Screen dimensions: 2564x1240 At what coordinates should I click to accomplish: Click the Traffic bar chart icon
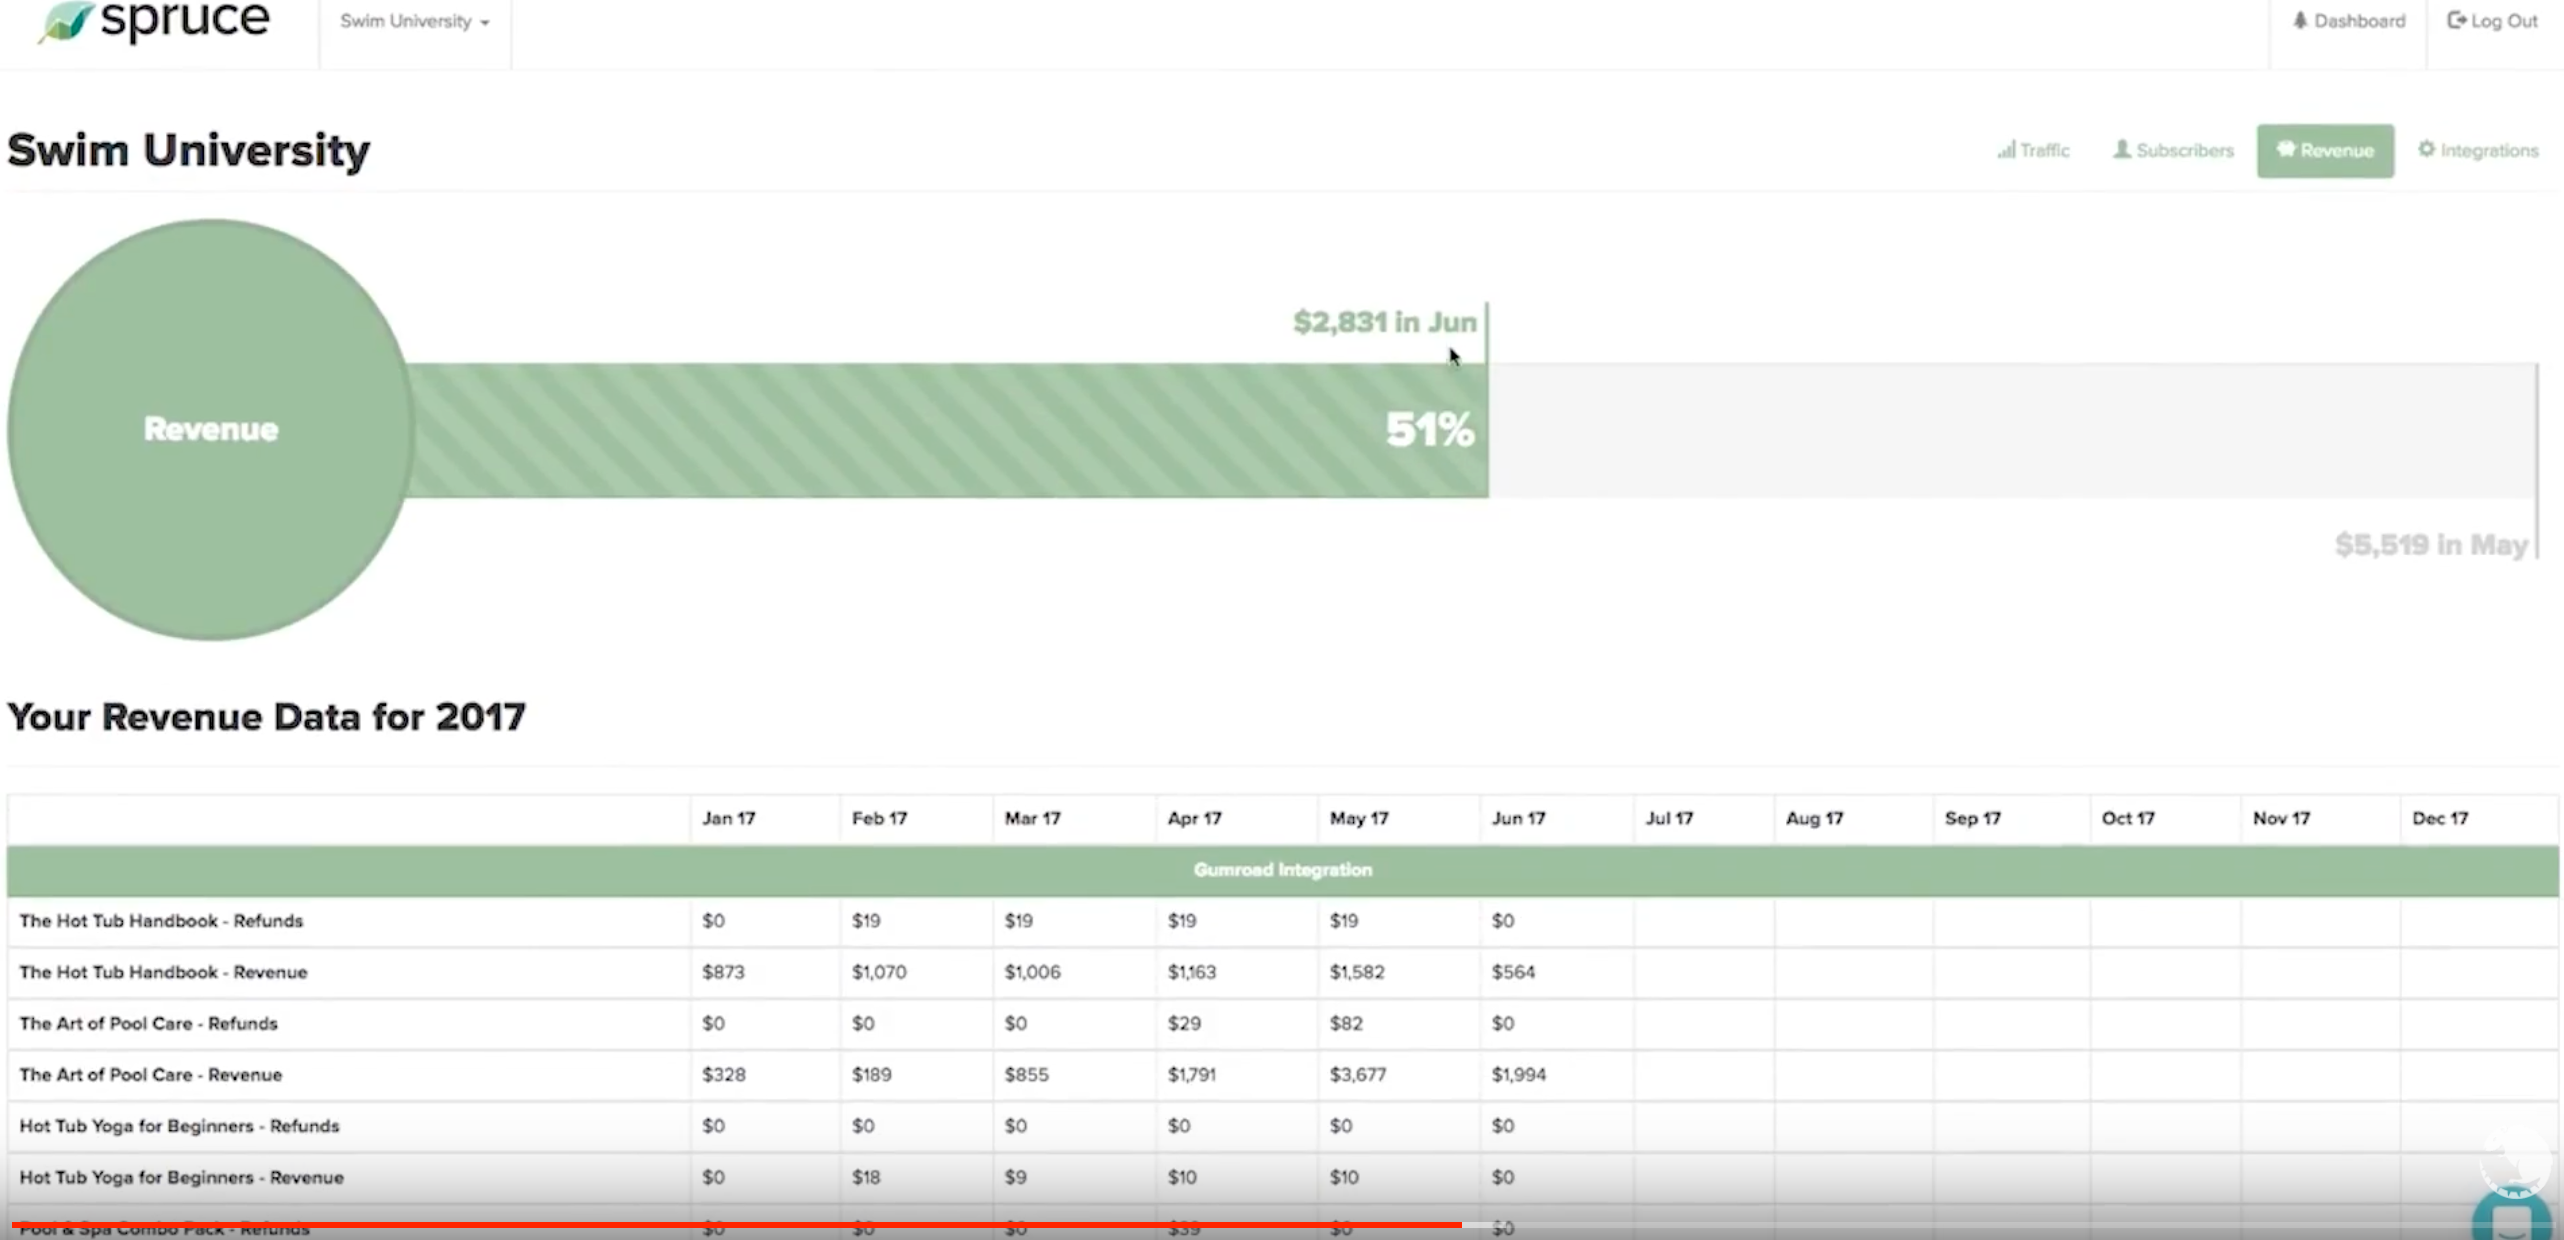coord(2006,150)
